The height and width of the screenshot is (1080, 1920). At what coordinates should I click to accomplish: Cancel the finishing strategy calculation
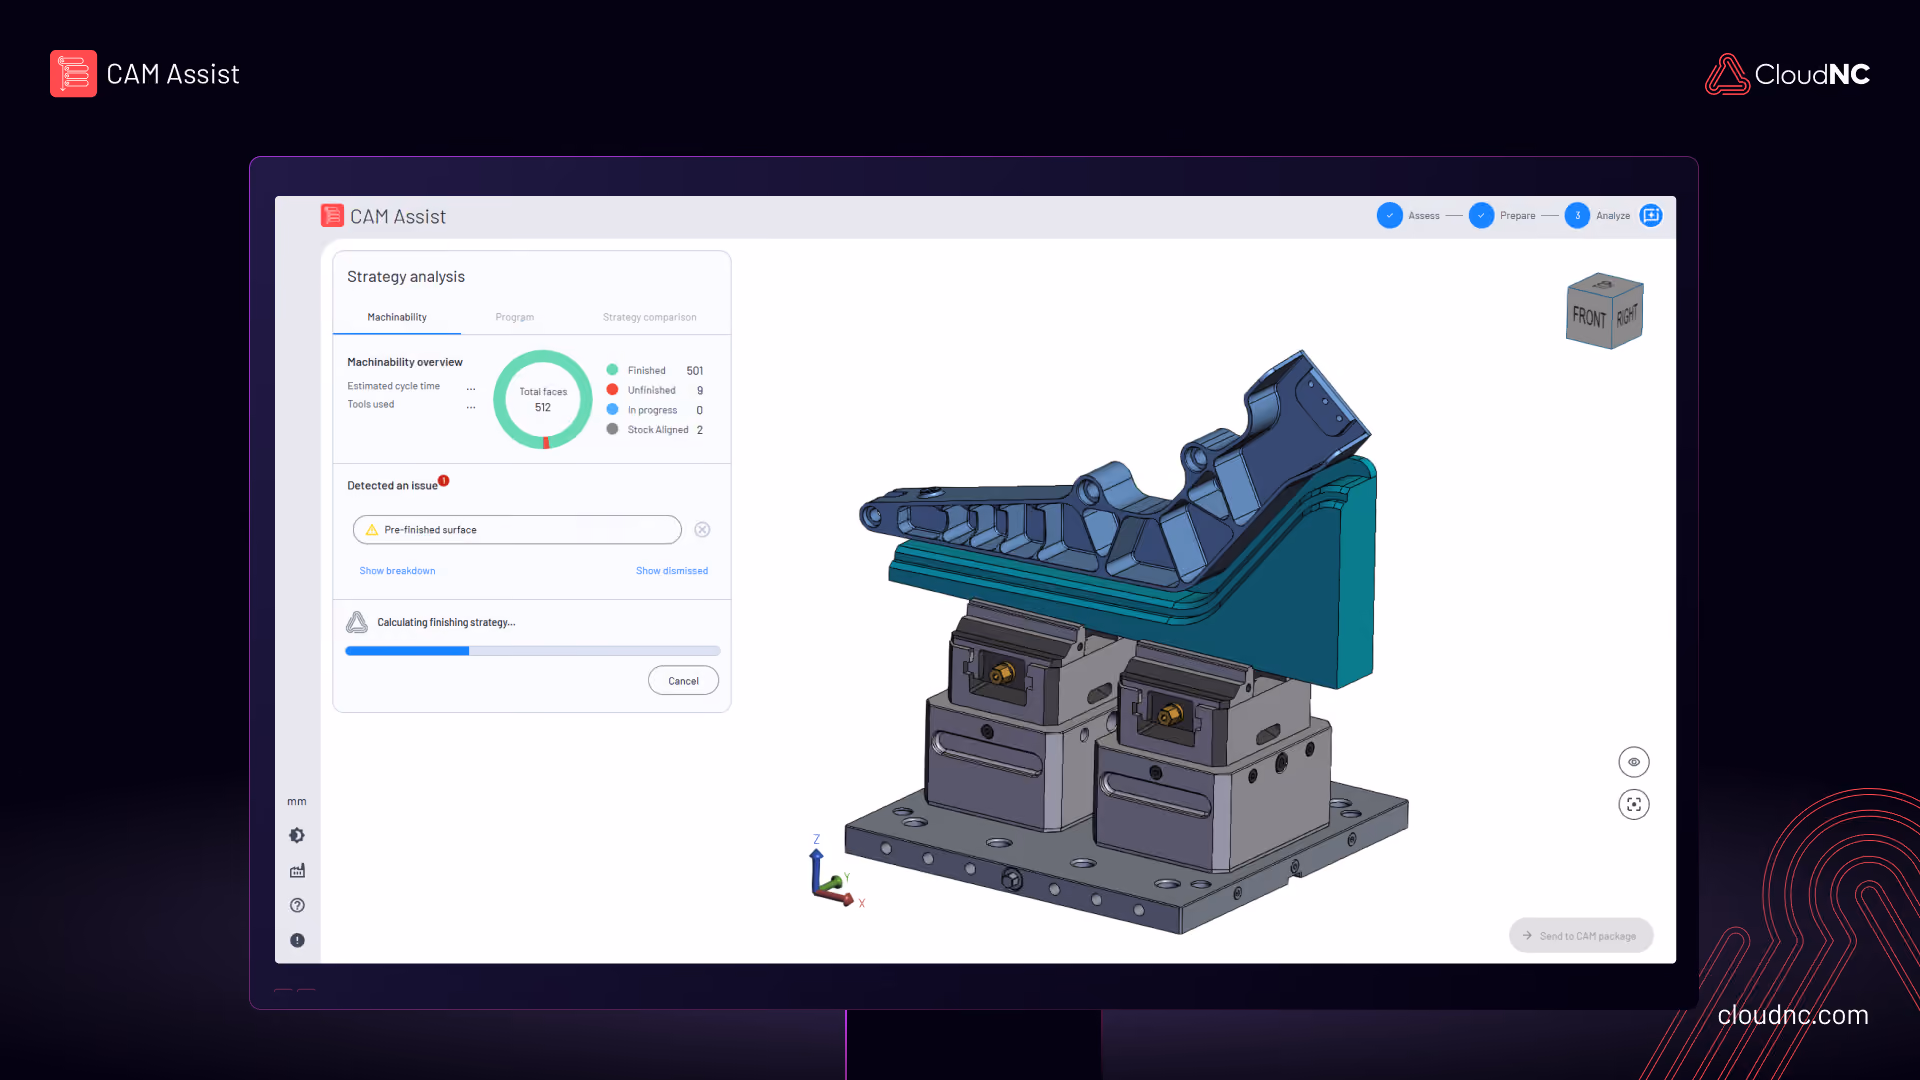tap(683, 681)
